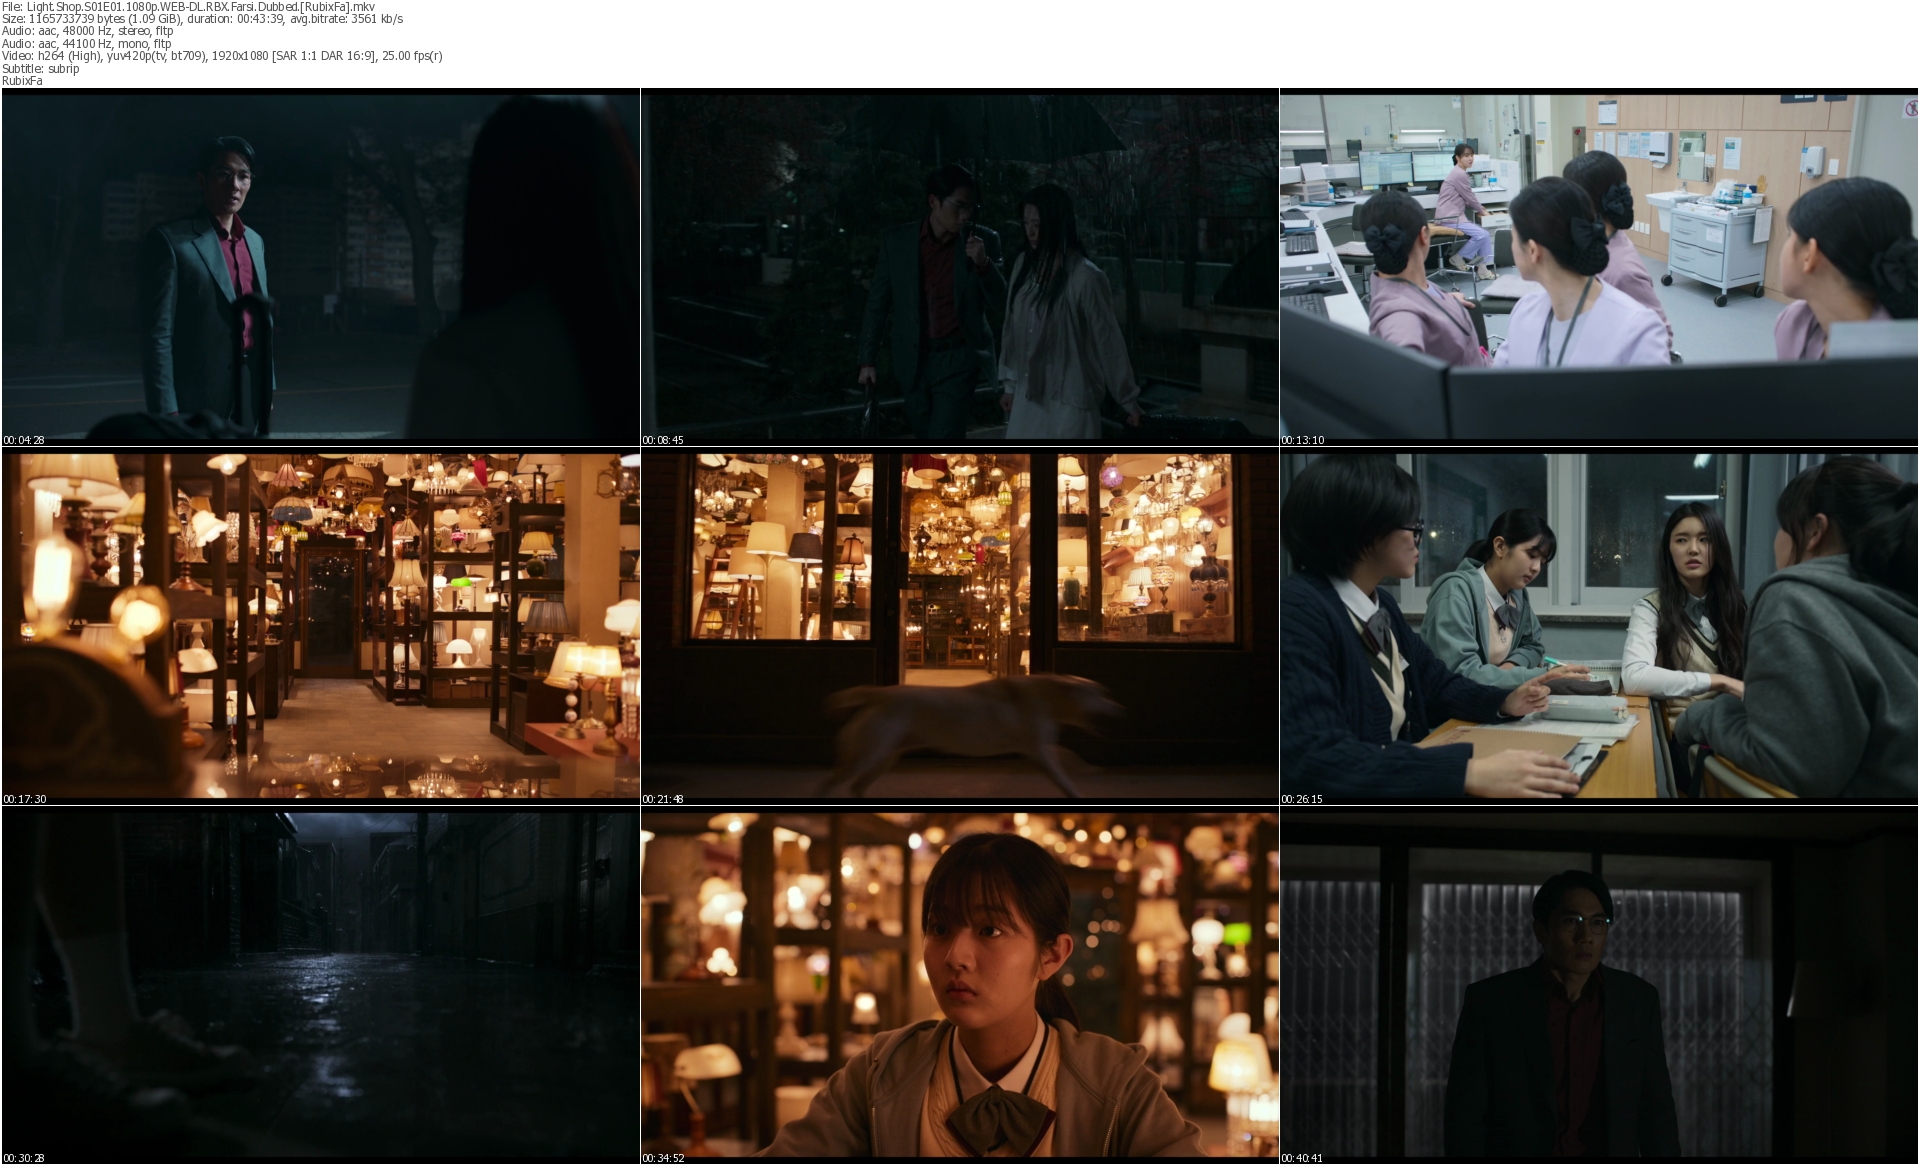Click the 00:34:52 timestamp label

click(x=663, y=1158)
